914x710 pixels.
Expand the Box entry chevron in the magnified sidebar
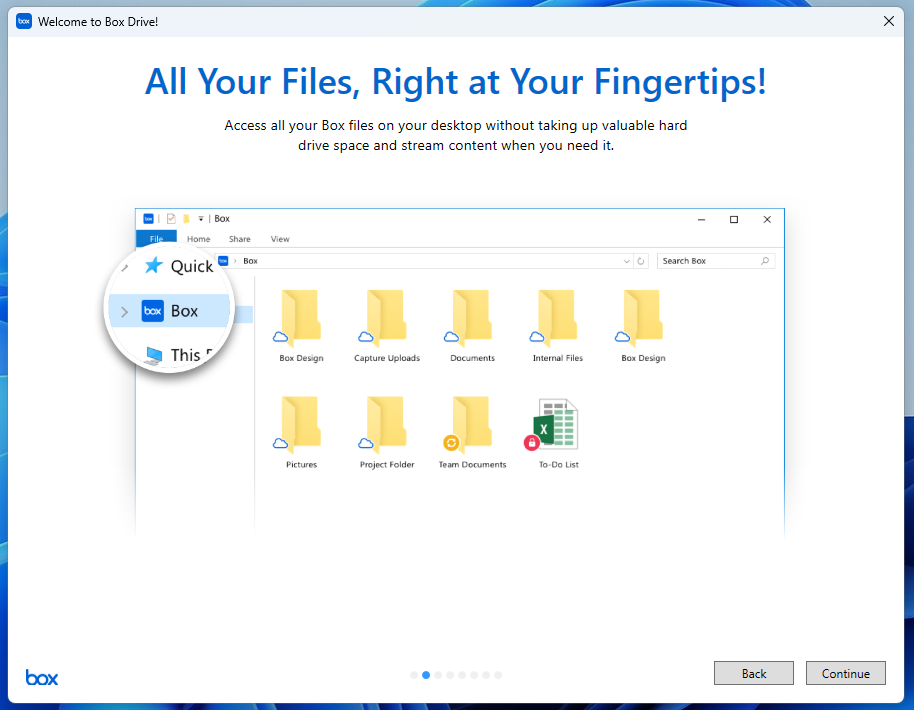[x=124, y=312]
